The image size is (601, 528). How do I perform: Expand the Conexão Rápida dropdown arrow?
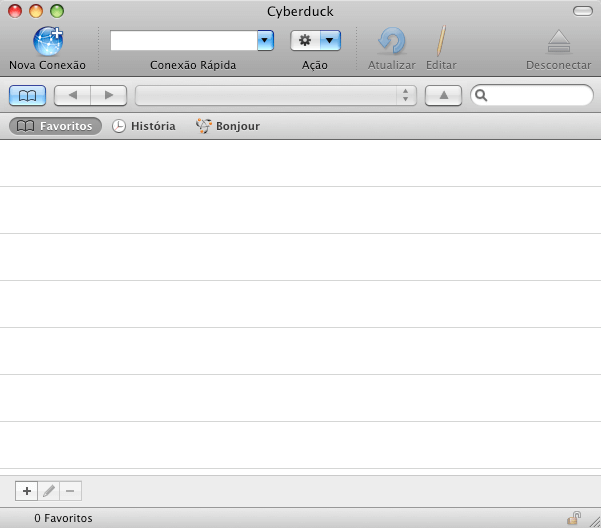265,41
